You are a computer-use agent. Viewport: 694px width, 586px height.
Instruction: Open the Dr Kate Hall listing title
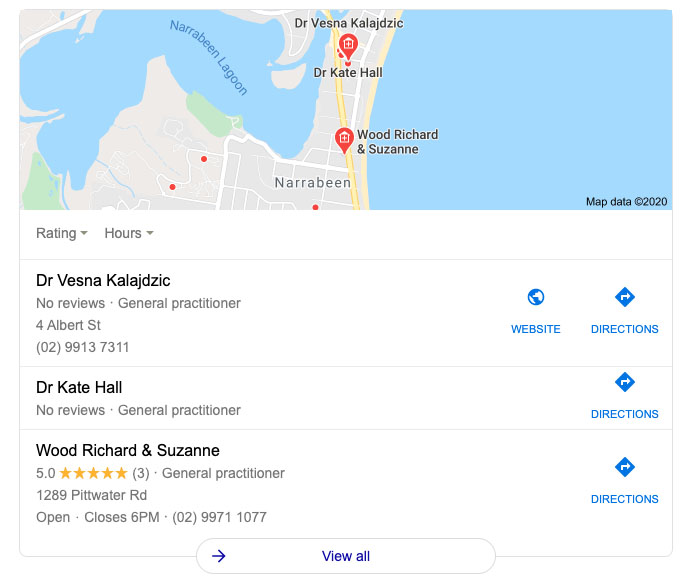point(79,387)
